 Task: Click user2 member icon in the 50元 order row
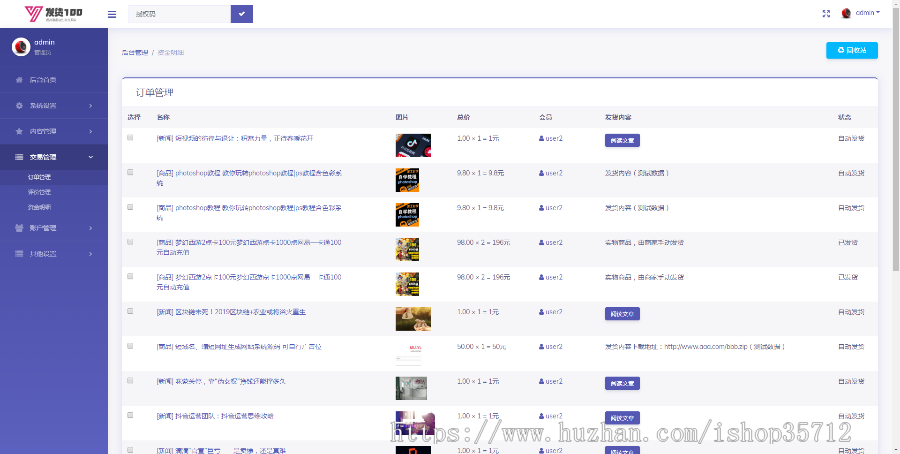coord(541,347)
